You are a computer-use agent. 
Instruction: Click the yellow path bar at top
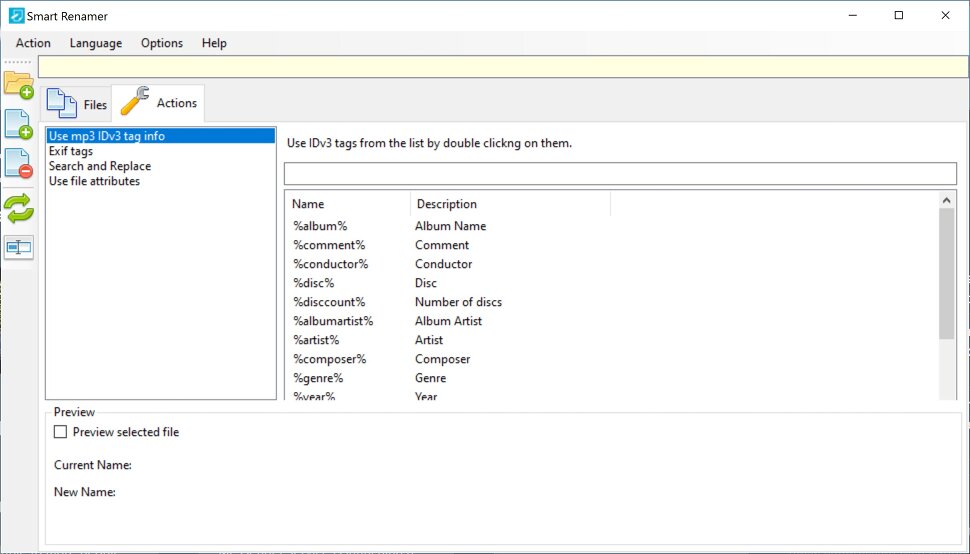click(504, 67)
